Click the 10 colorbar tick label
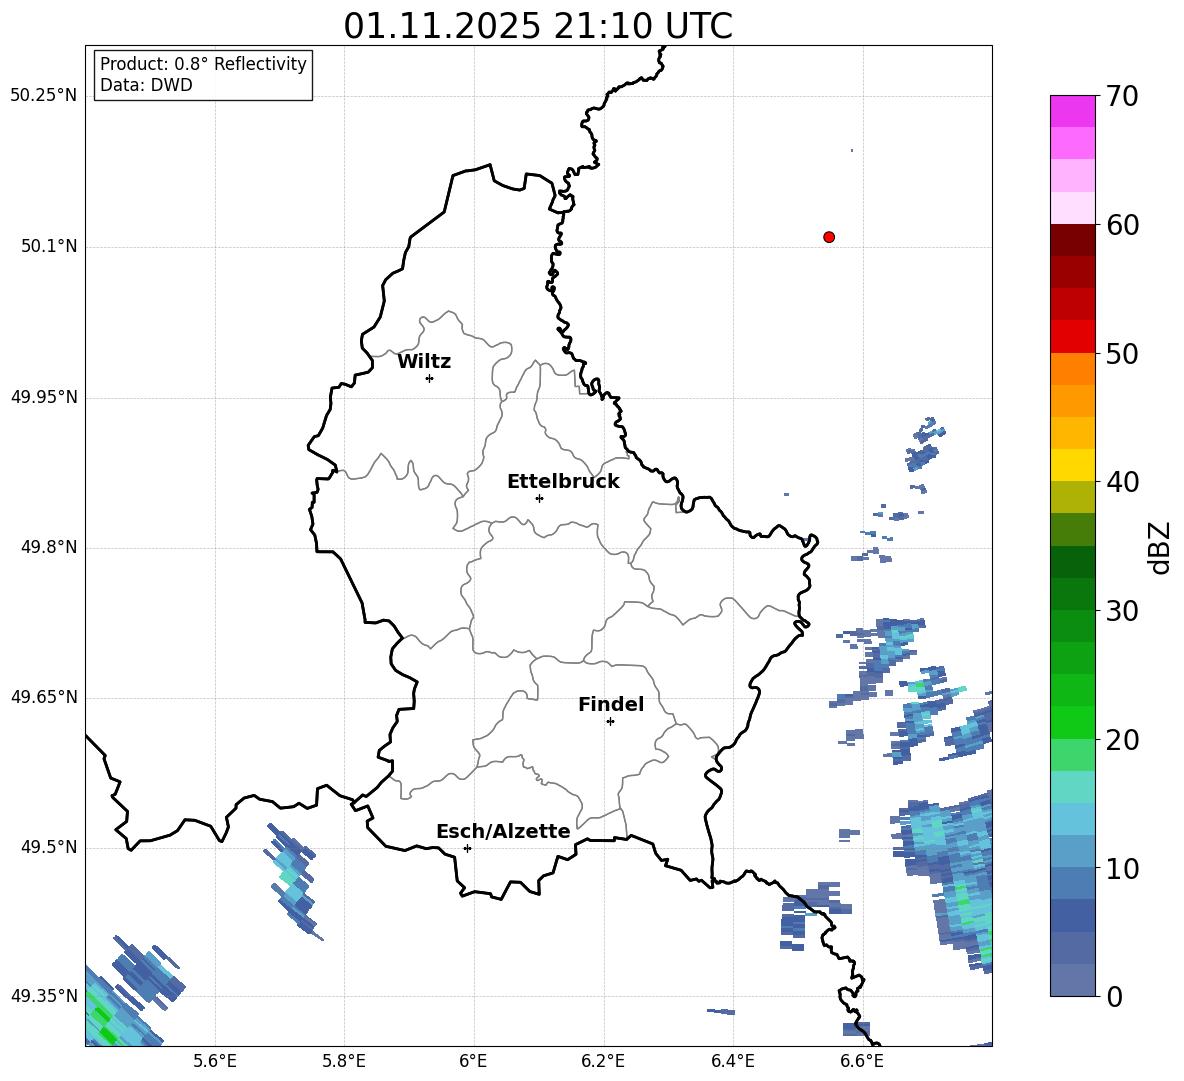This screenshot has height=1081, width=1184. pos(1122,869)
